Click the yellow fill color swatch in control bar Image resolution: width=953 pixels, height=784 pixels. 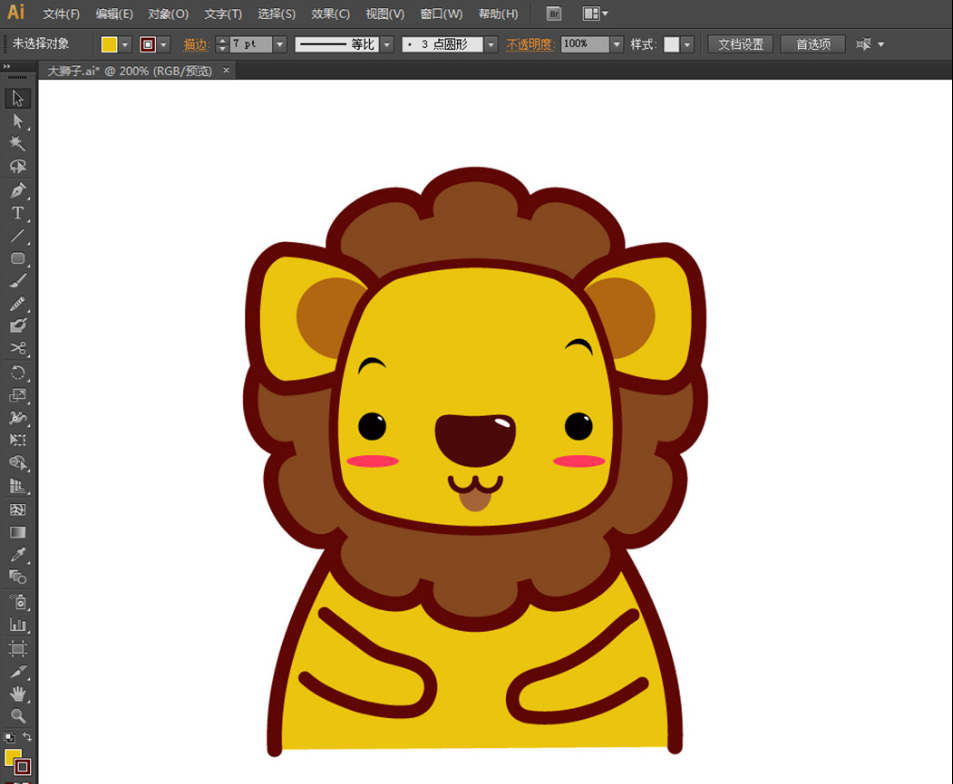[109, 44]
